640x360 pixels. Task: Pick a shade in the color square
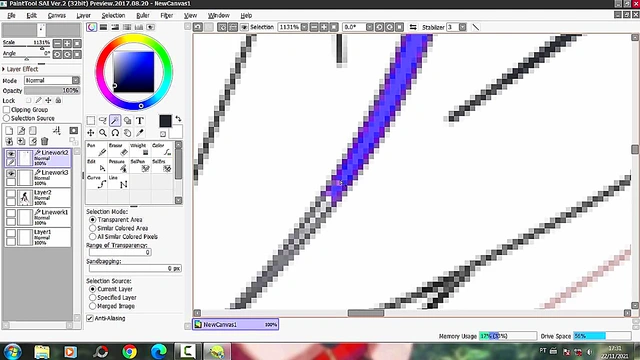[134, 72]
